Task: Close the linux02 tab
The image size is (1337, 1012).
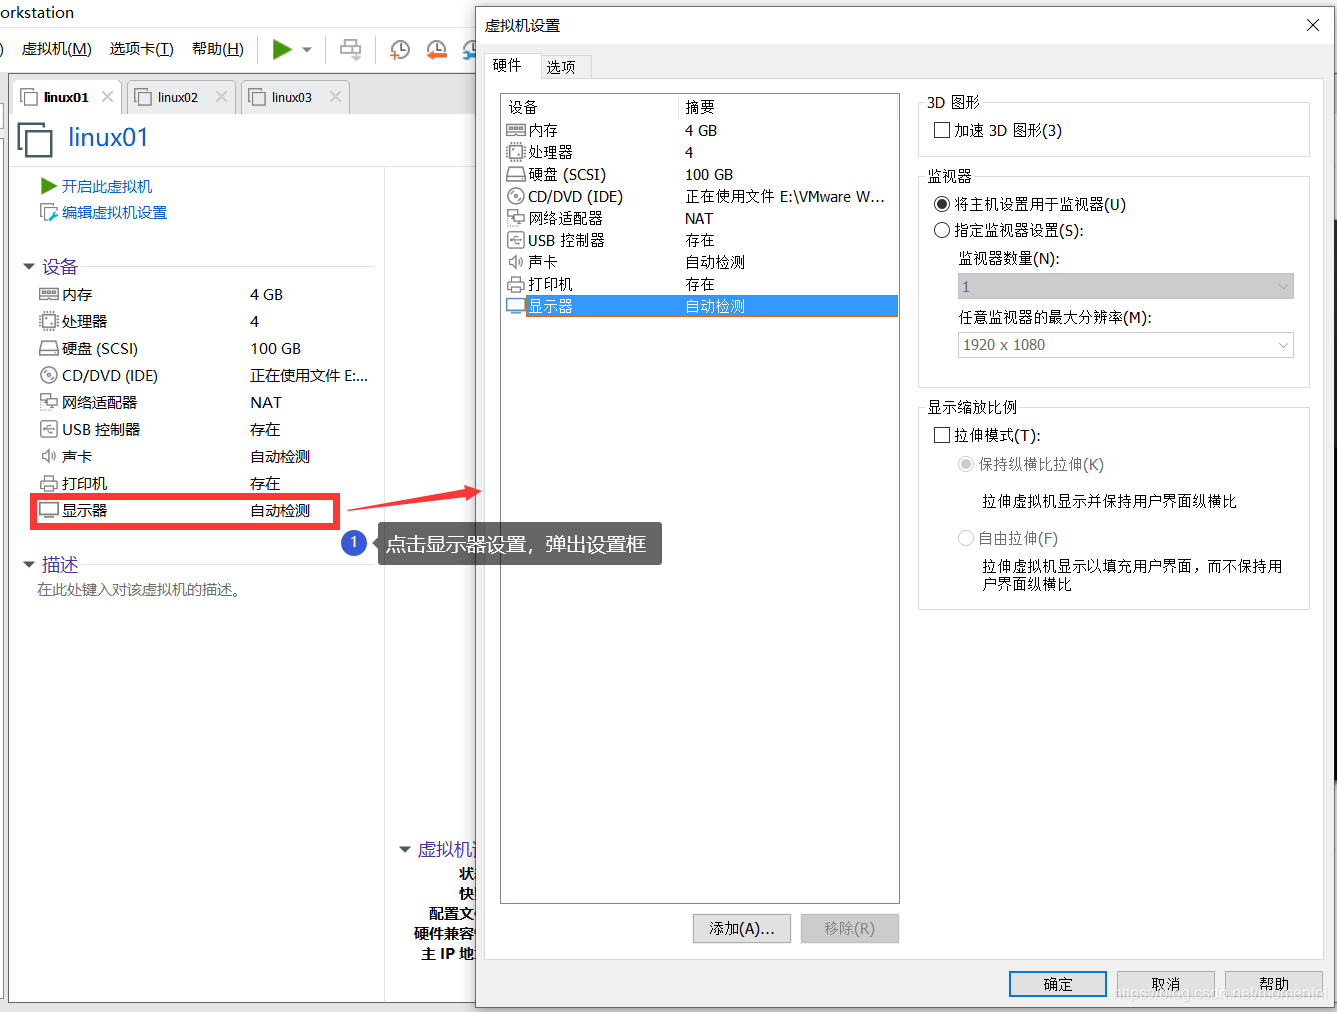Action: click(x=221, y=97)
